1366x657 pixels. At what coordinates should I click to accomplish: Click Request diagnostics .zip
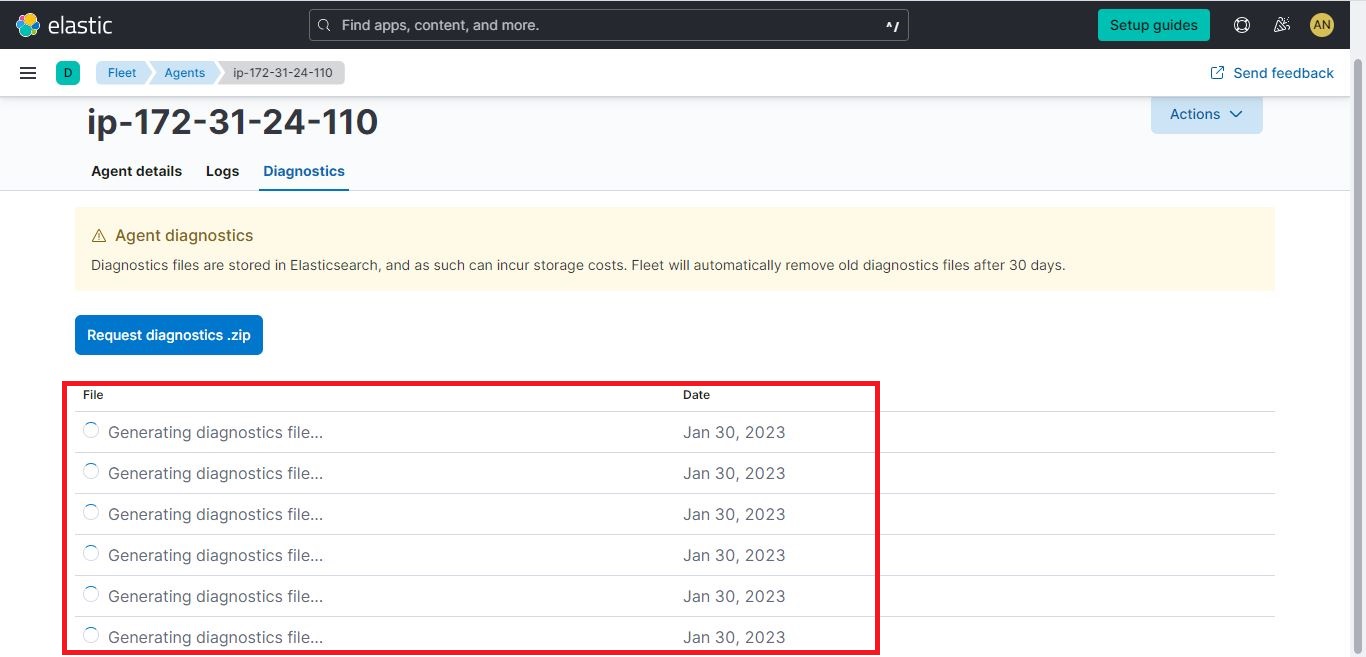click(168, 334)
